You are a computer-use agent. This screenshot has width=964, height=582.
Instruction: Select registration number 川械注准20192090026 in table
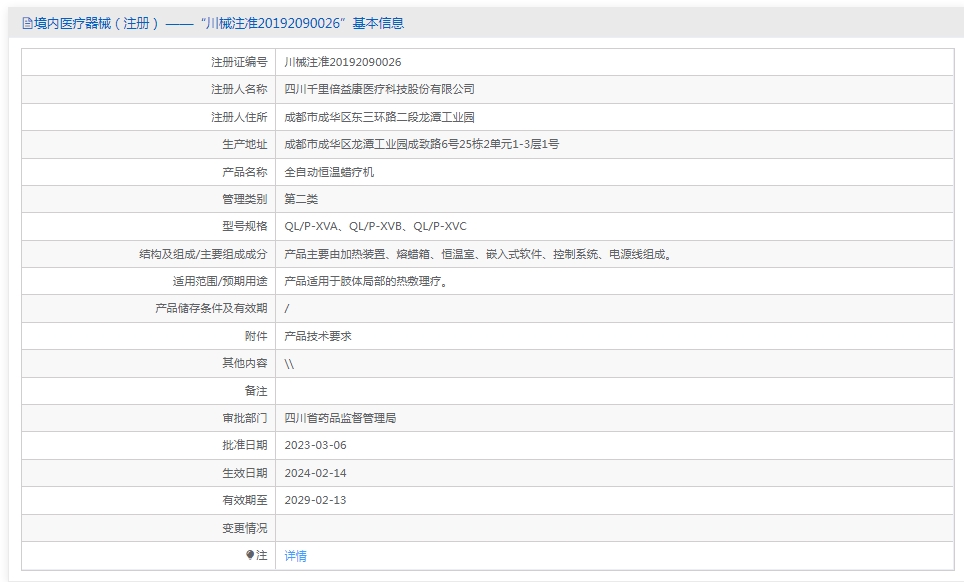(x=342, y=62)
